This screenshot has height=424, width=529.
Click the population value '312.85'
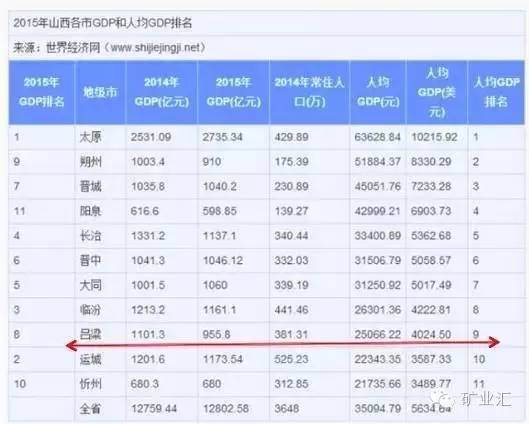[291, 384]
